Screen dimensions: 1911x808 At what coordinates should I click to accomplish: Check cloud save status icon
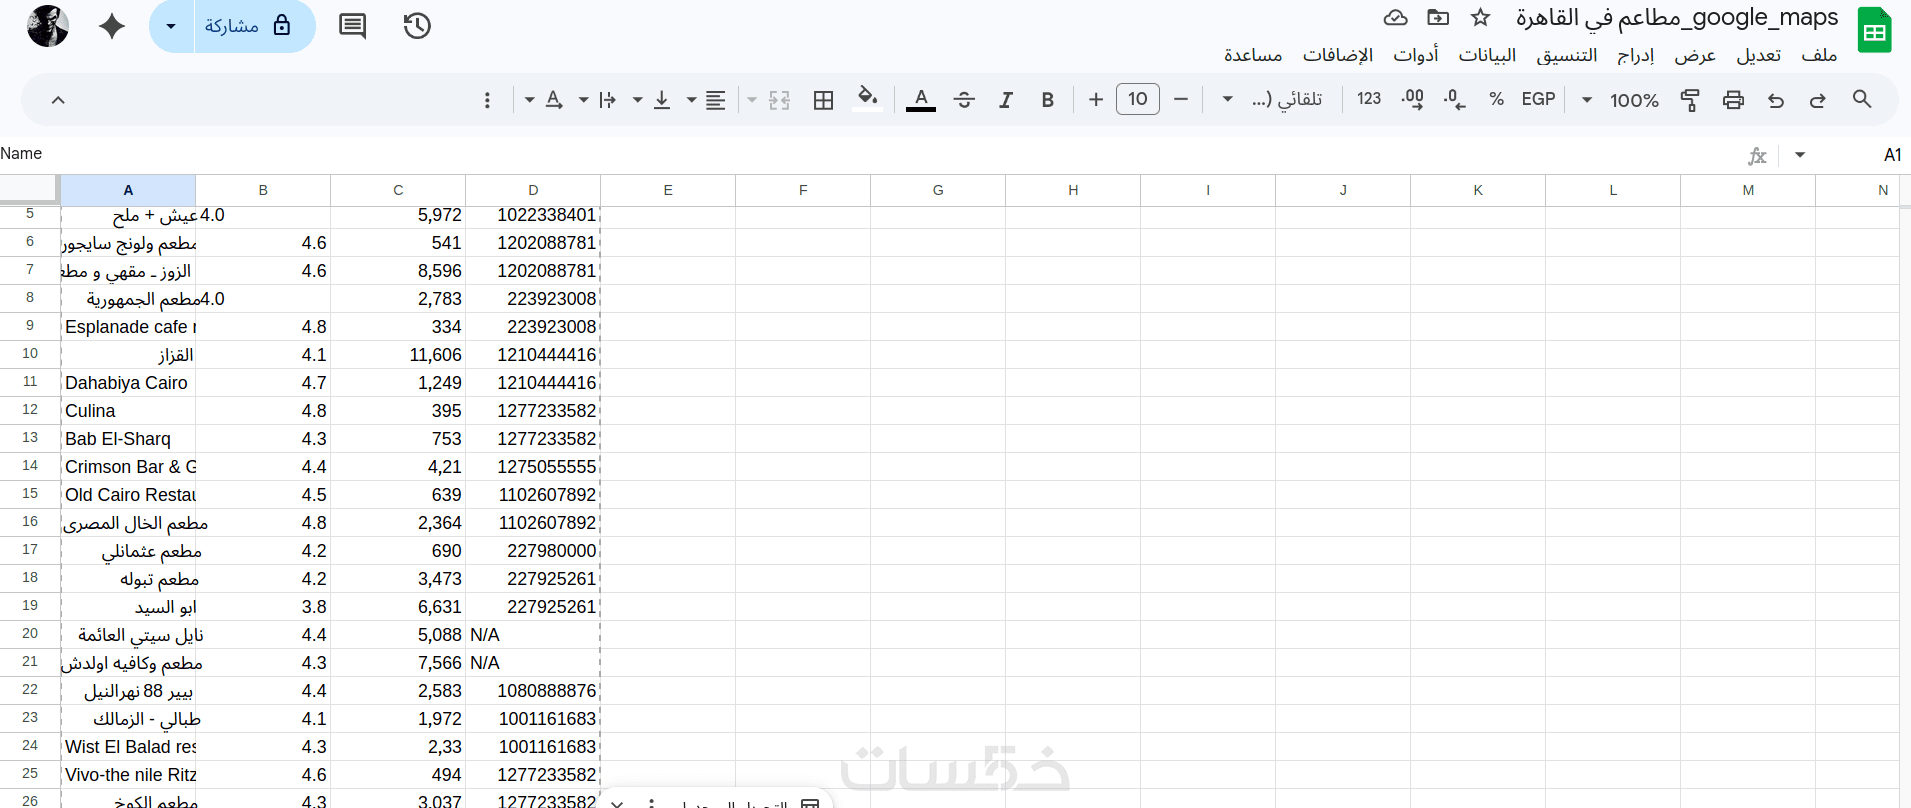click(1395, 17)
